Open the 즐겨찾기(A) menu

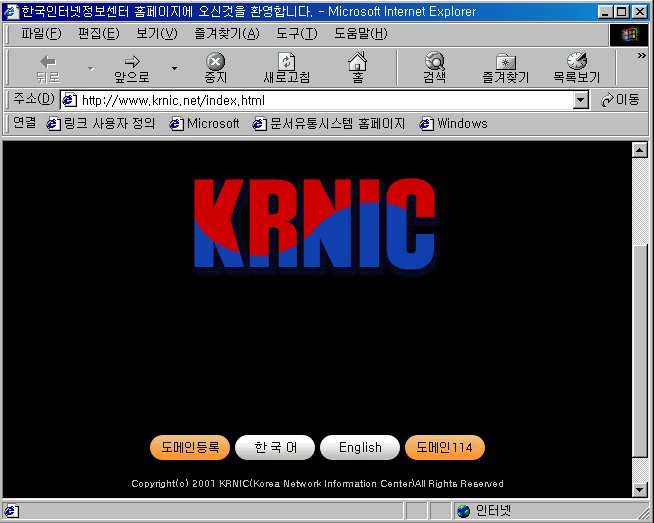coord(226,33)
